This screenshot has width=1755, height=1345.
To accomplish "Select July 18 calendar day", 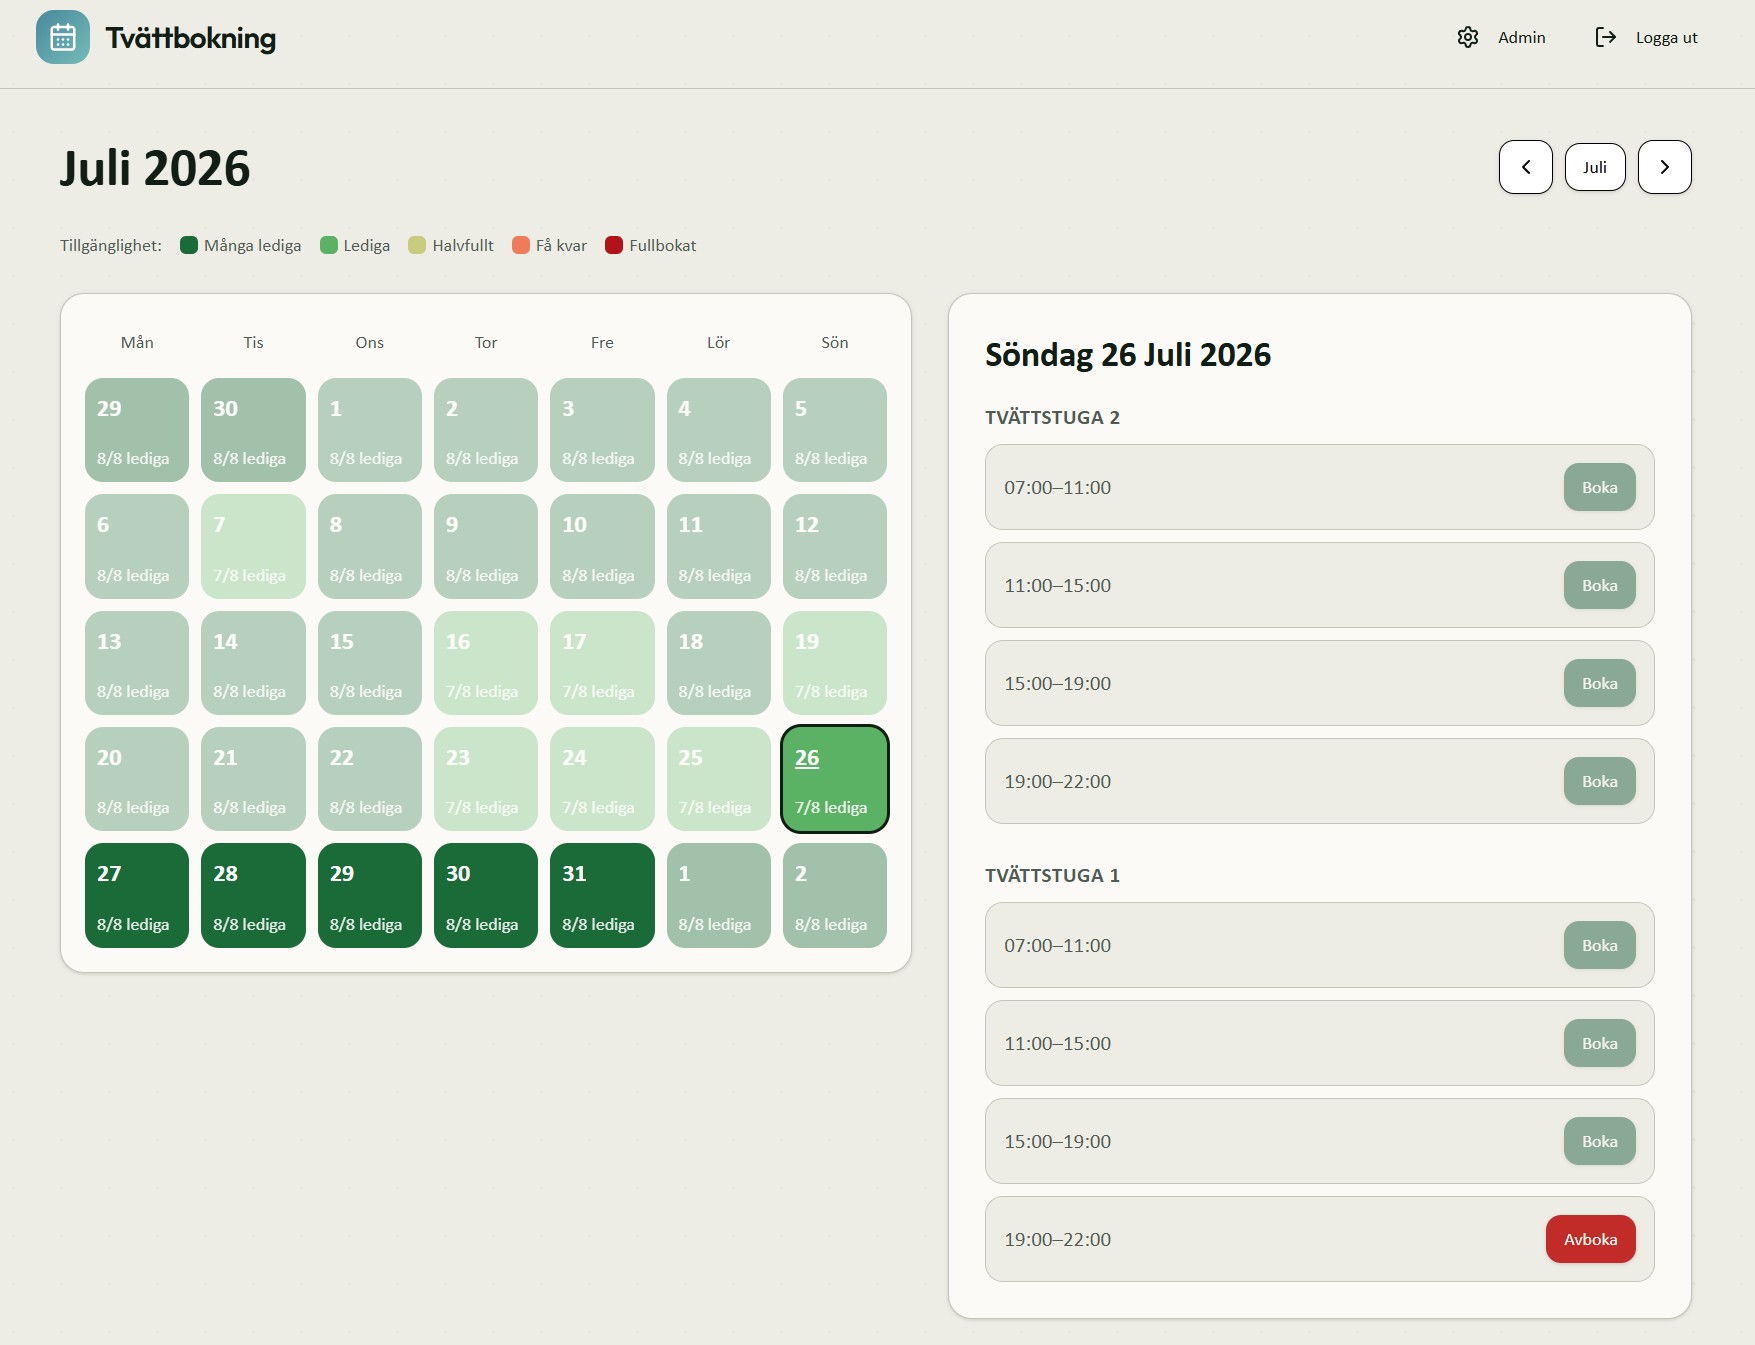I will (719, 663).
